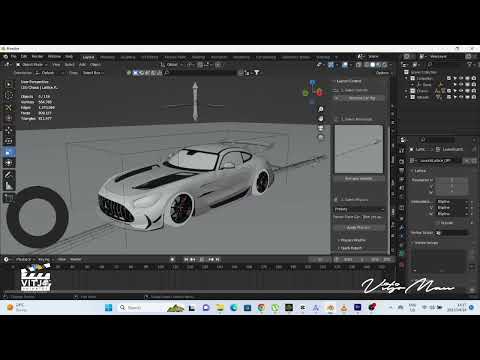Screen dimensions: 480x360
Task: Open the Edit menu
Action: click(24, 56)
